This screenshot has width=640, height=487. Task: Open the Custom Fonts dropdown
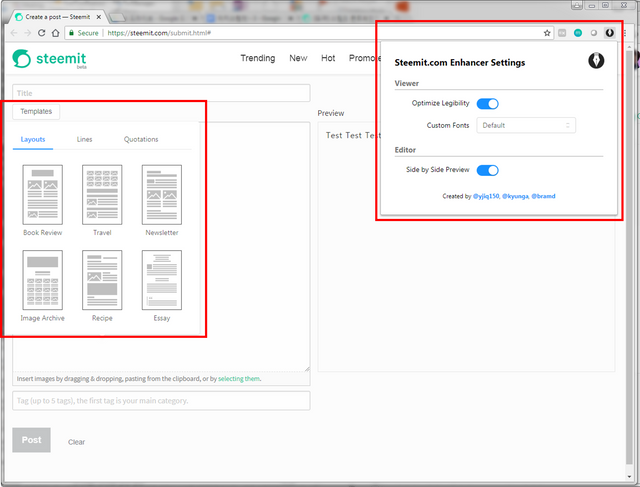(526, 125)
